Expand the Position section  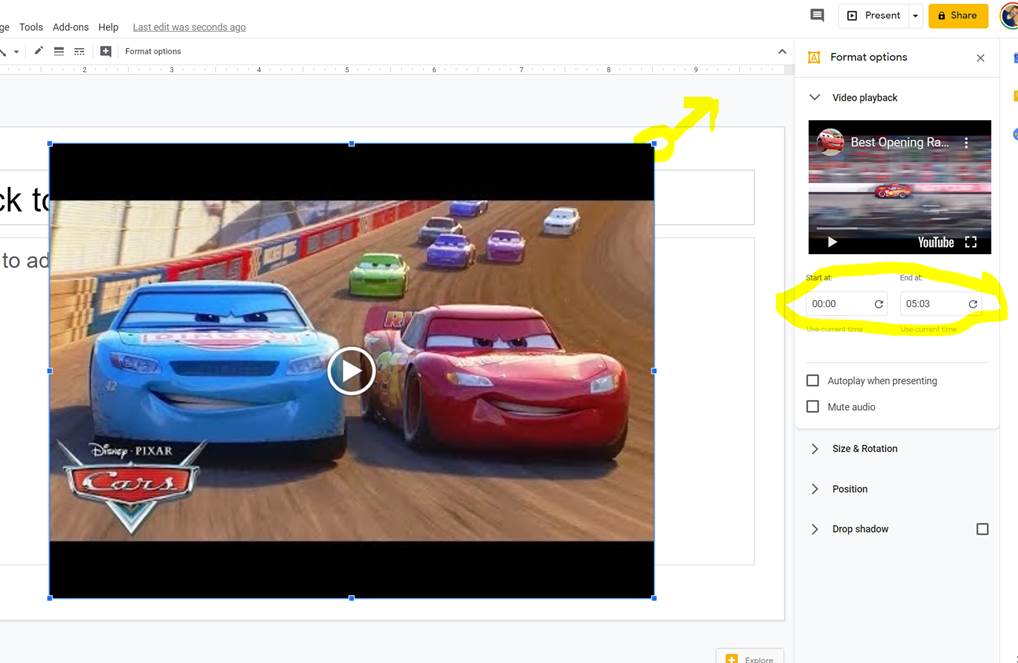tap(849, 489)
